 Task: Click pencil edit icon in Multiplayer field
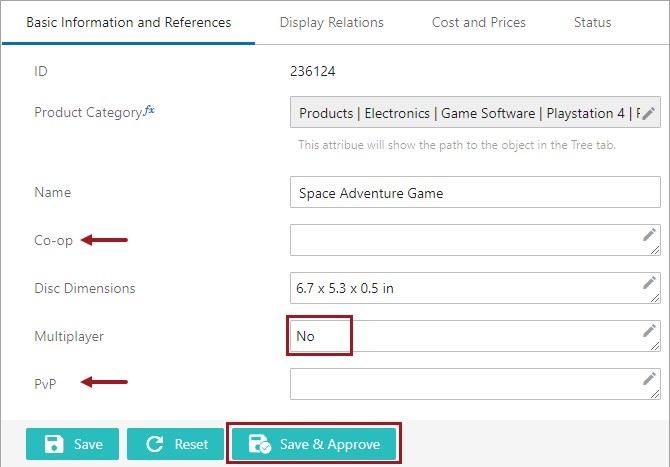click(649, 330)
